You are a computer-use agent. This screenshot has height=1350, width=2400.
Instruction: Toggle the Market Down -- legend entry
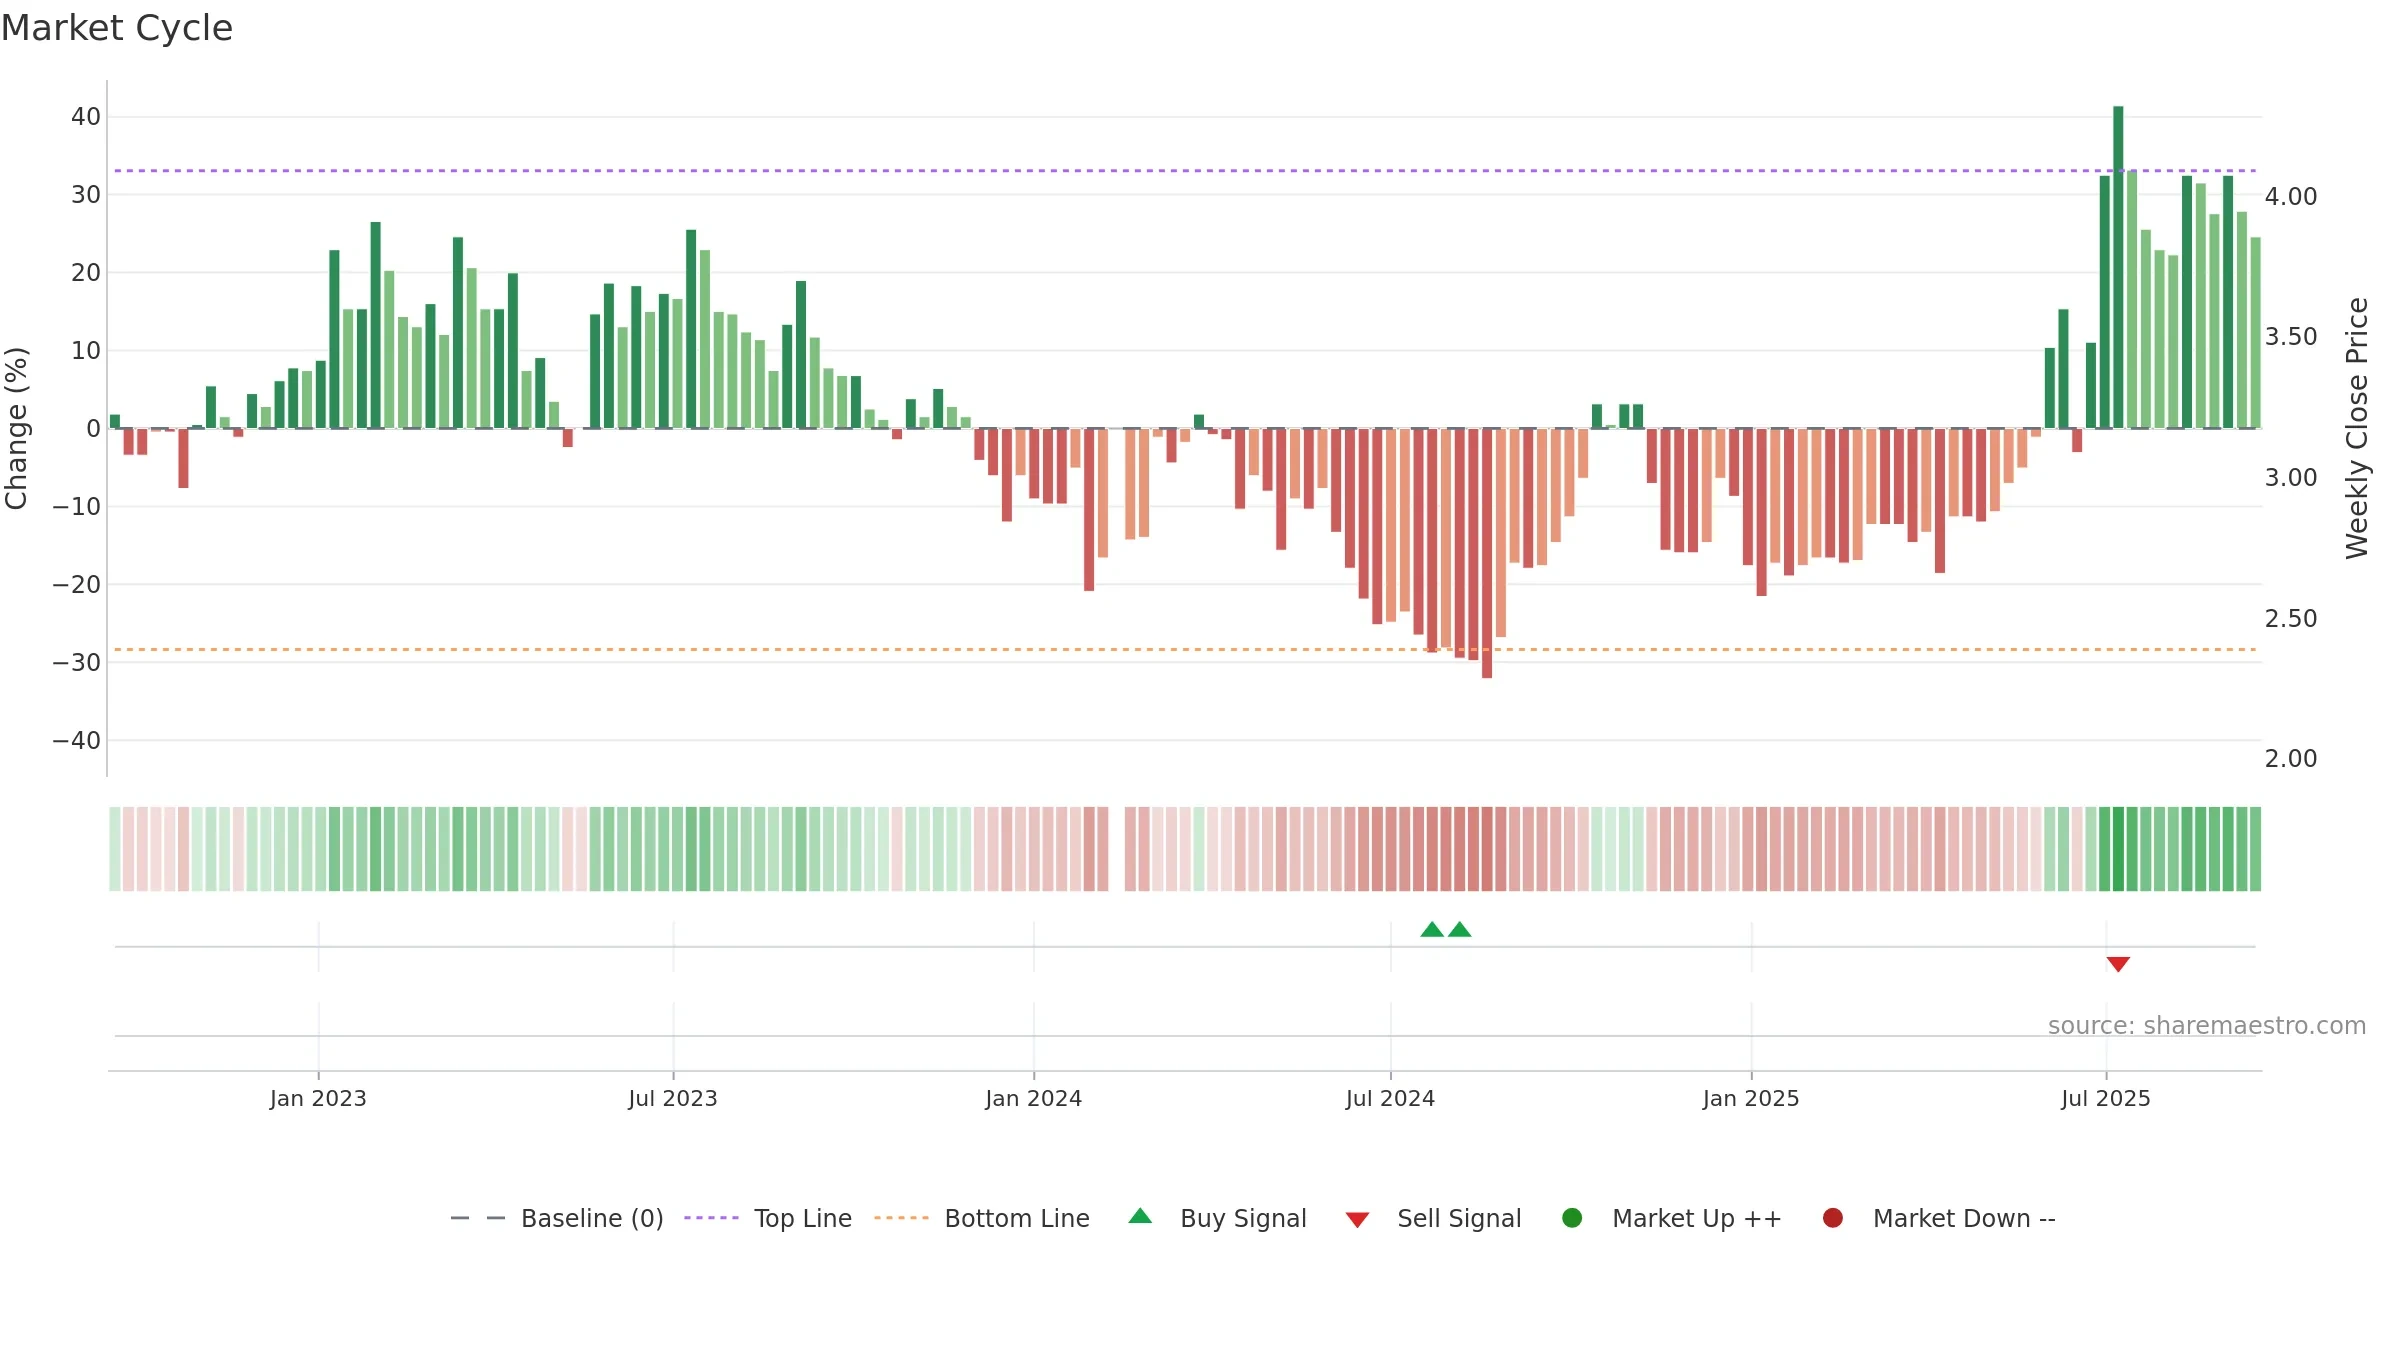(x=1938, y=1218)
